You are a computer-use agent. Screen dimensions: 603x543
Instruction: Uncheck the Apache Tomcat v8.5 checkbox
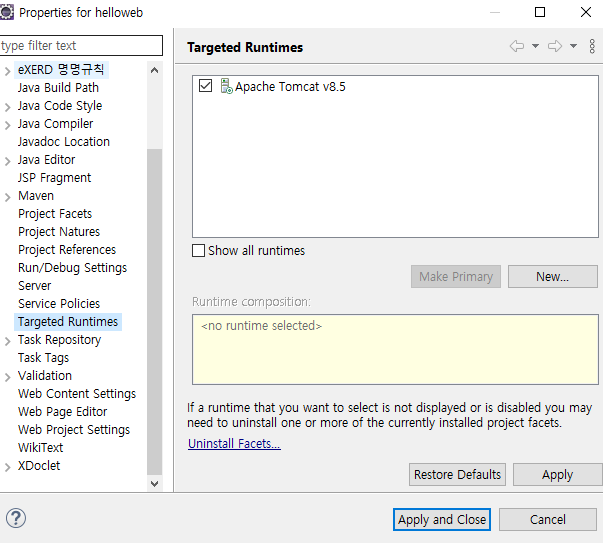(206, 87)
